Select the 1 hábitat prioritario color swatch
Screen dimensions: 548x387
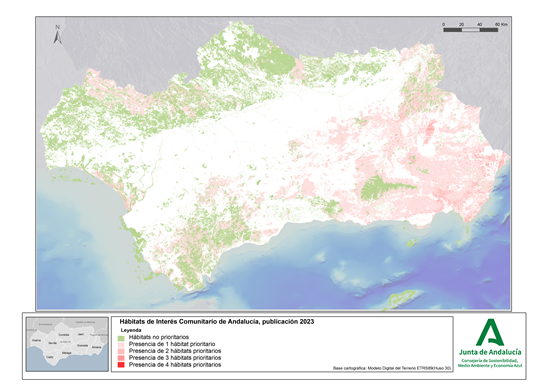121,345
